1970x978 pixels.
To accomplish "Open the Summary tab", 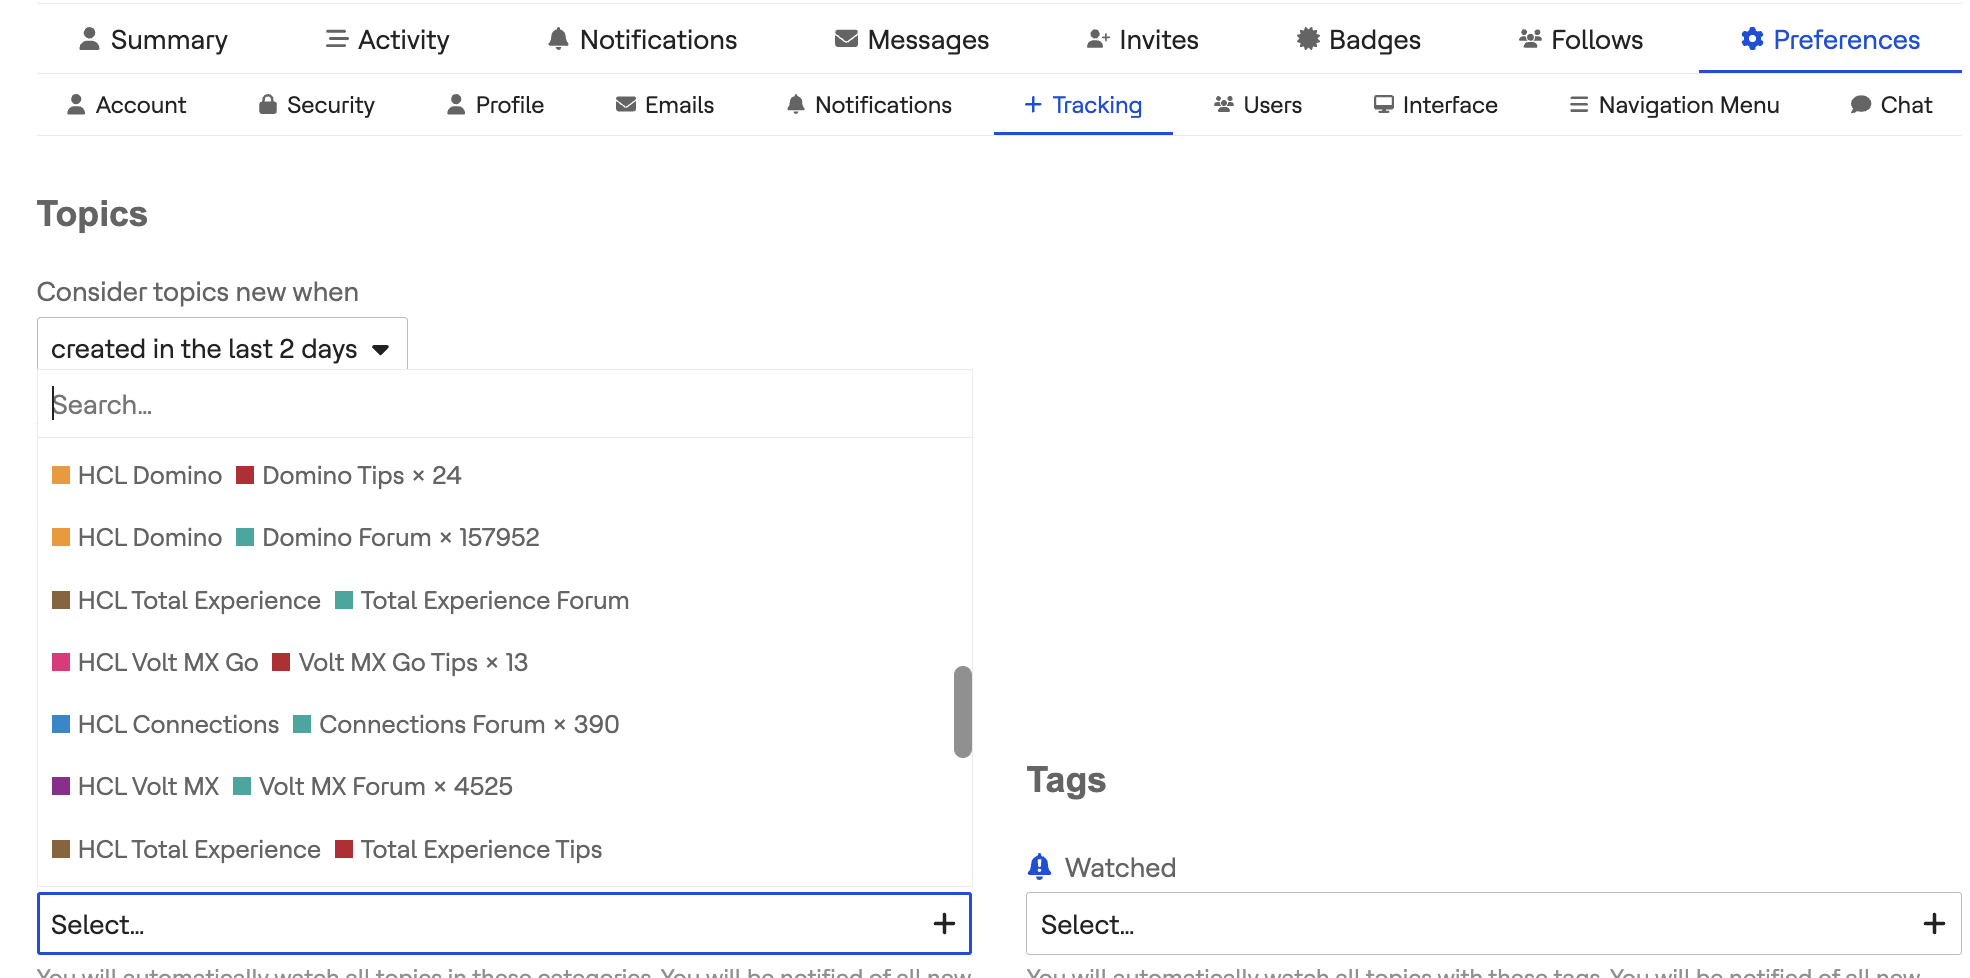I will pos(153,39).
